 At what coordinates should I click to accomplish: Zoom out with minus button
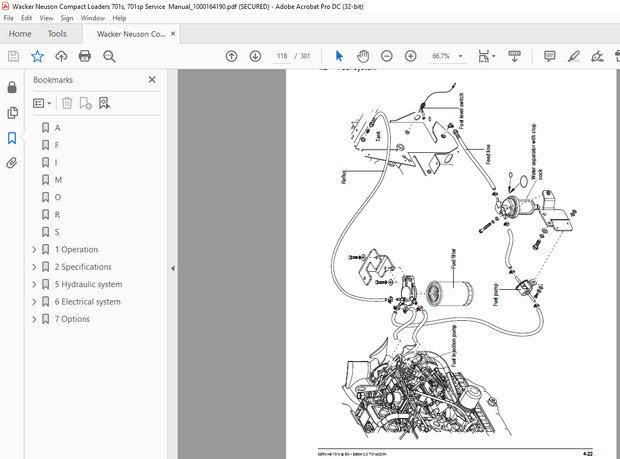click(387, 56)
